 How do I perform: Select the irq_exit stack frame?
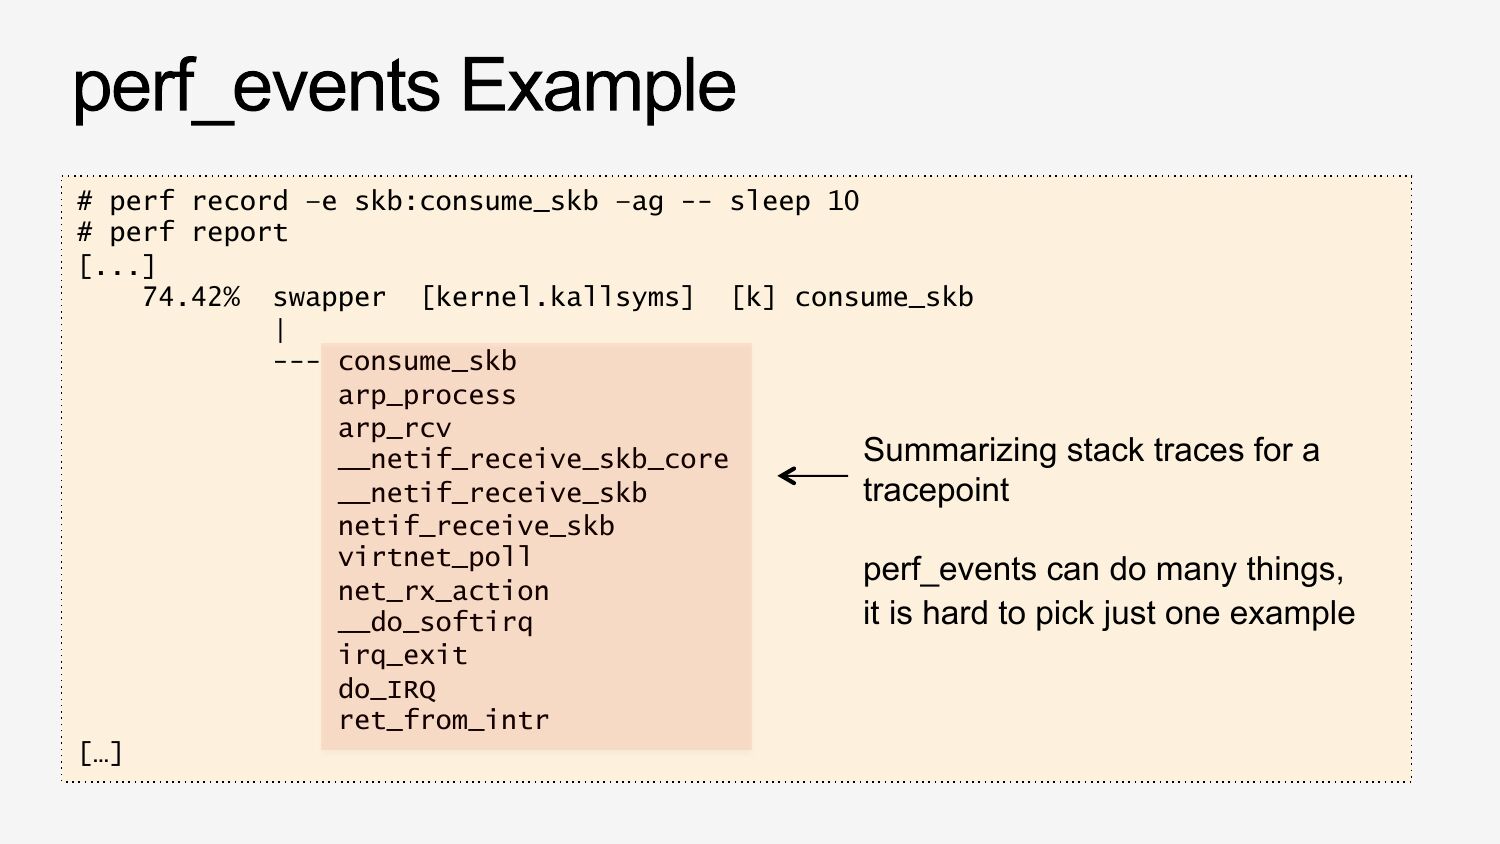coord(402,655)
